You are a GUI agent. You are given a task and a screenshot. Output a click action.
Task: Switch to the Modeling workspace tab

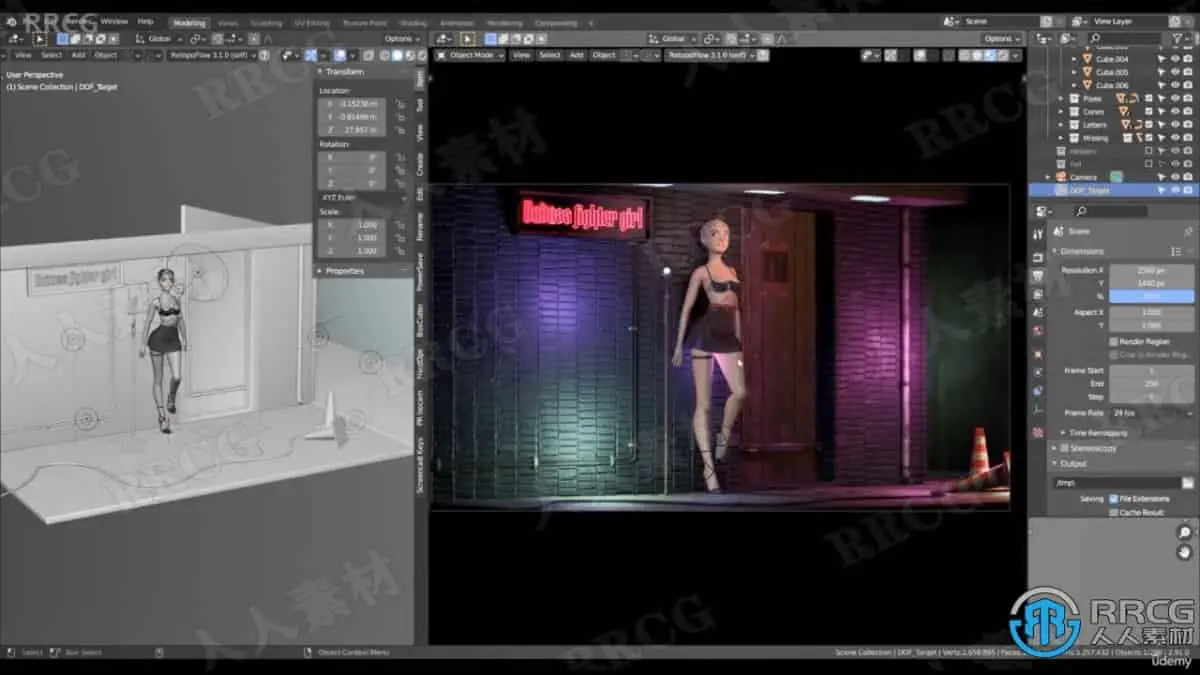[x=188, y=22]
